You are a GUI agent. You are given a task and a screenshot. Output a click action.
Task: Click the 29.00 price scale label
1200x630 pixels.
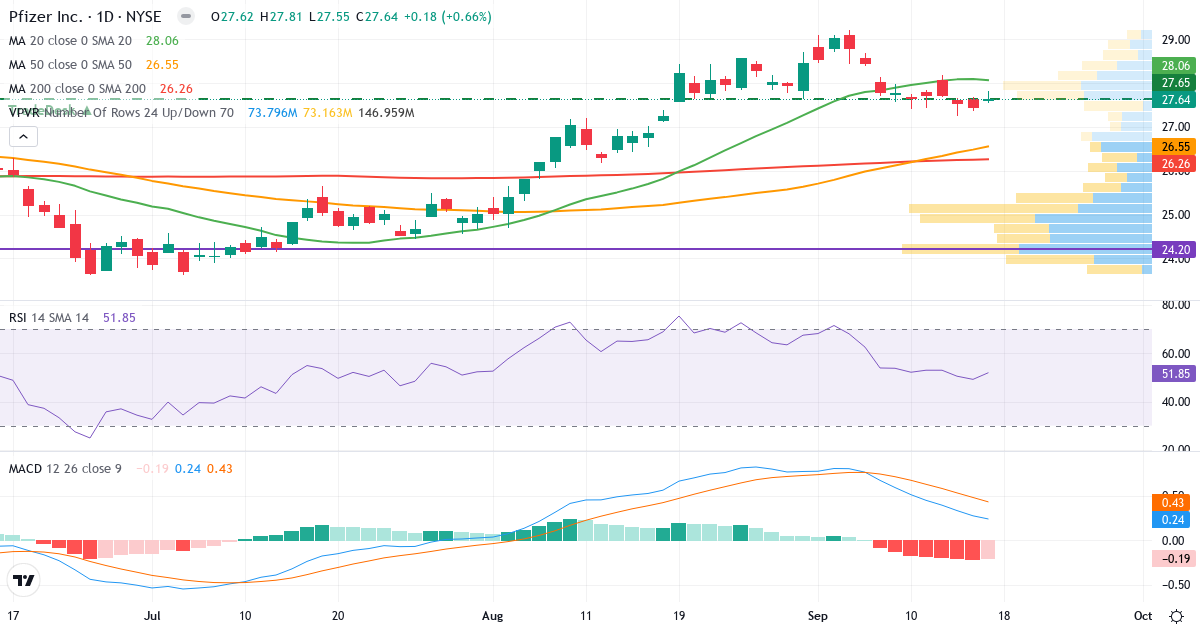point(1175,38)
